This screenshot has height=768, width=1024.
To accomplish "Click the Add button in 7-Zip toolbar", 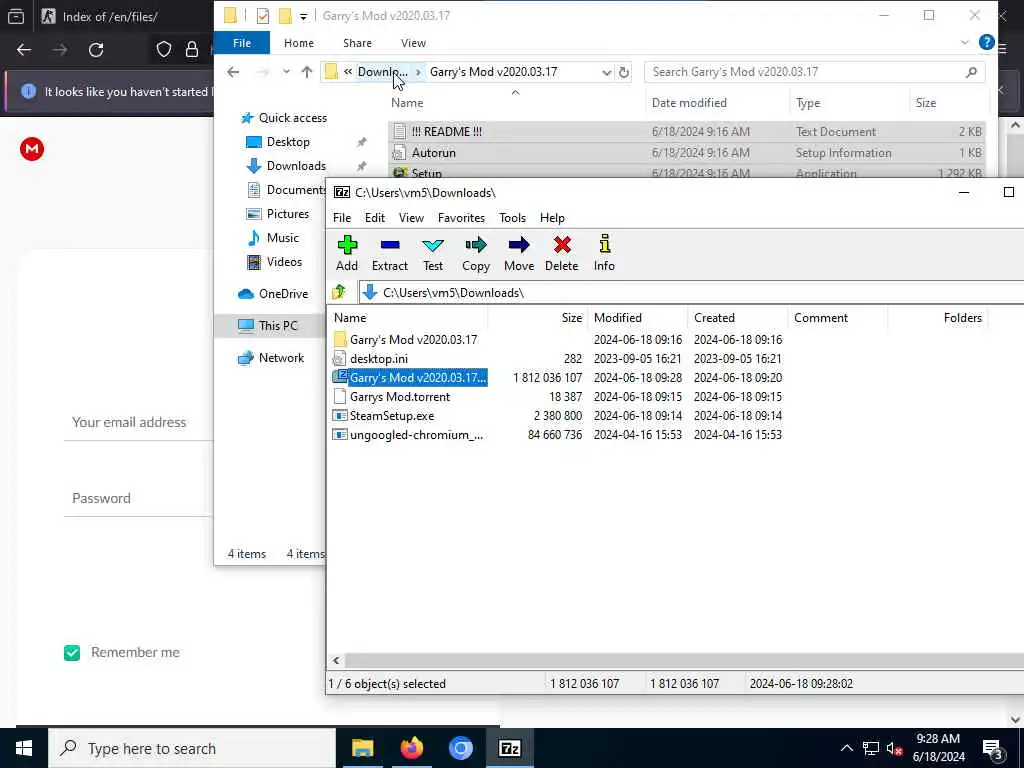I will (x=347, y=253).
